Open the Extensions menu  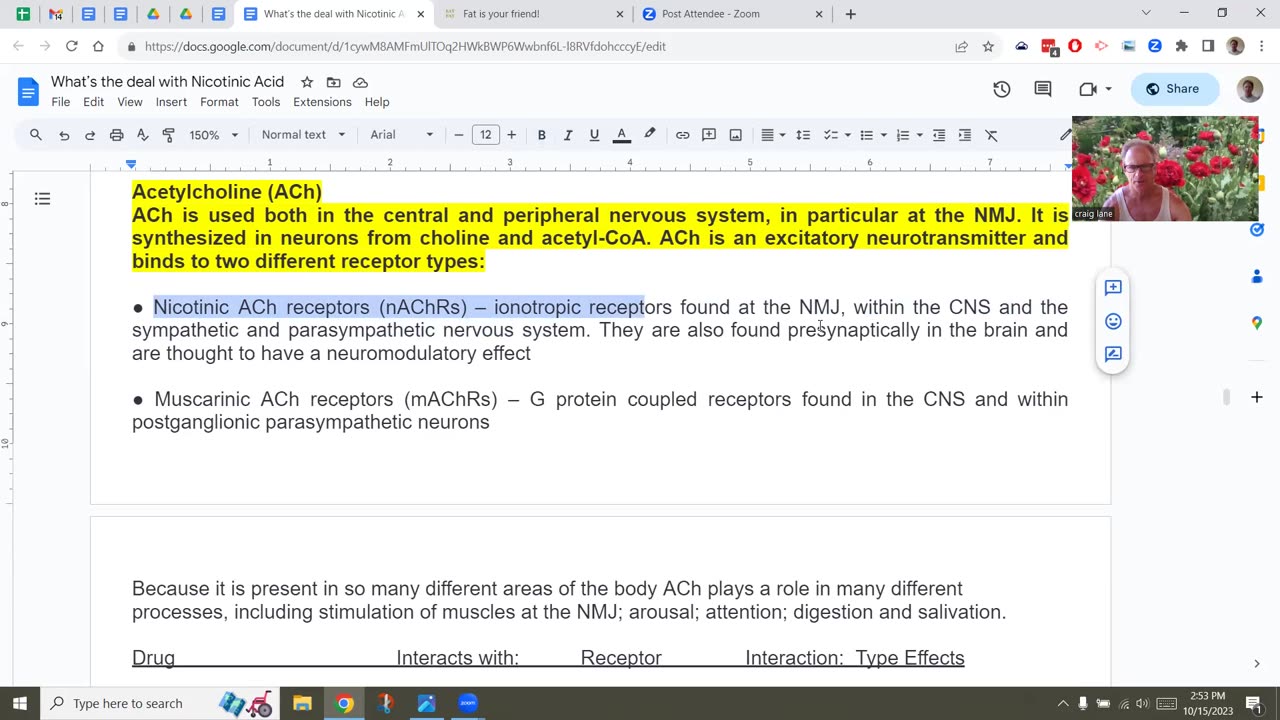coord(322,102)
